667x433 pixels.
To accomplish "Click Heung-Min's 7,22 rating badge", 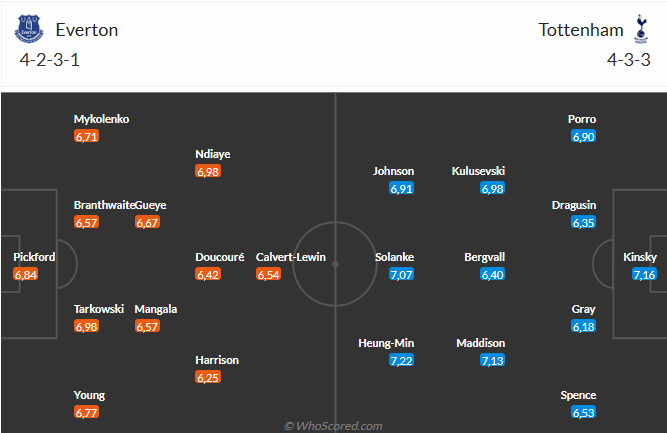I will tap(401, 360).
